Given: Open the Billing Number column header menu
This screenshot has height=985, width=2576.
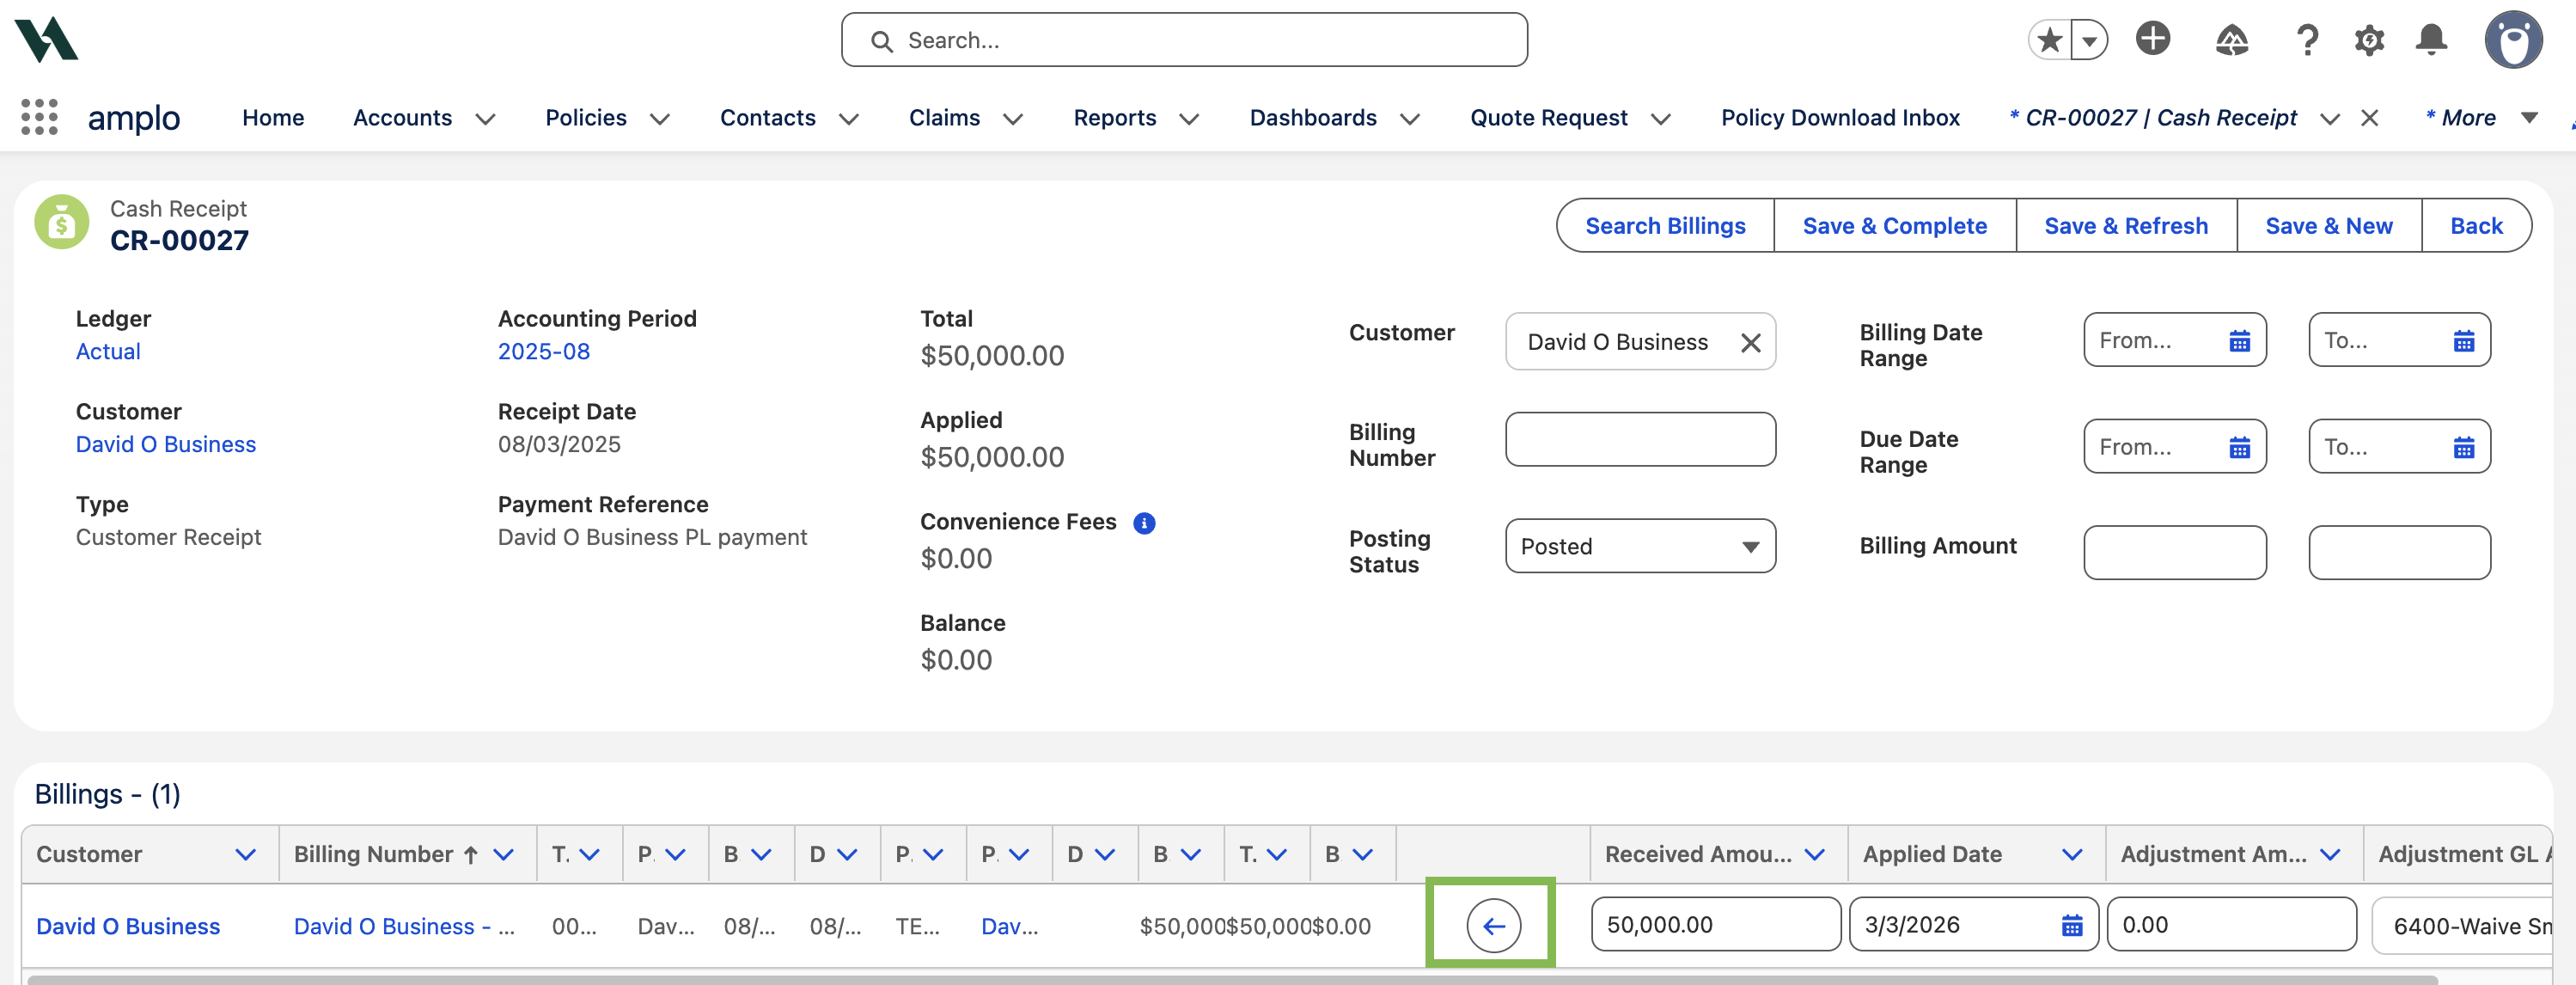Looking at the screenshot, I should [x=503, y=855].
